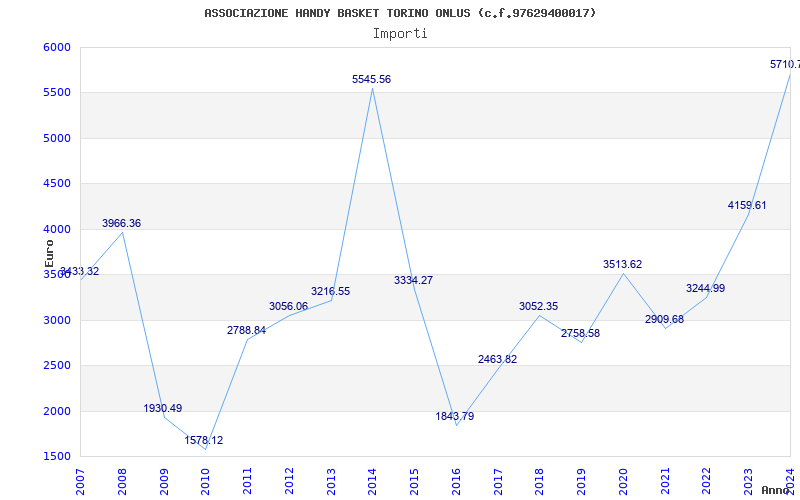The width and height of the screenshot is (800, 500).
Task: Click the 1930.49 data label
Action: pyautogui.click(x=163, y=409)
